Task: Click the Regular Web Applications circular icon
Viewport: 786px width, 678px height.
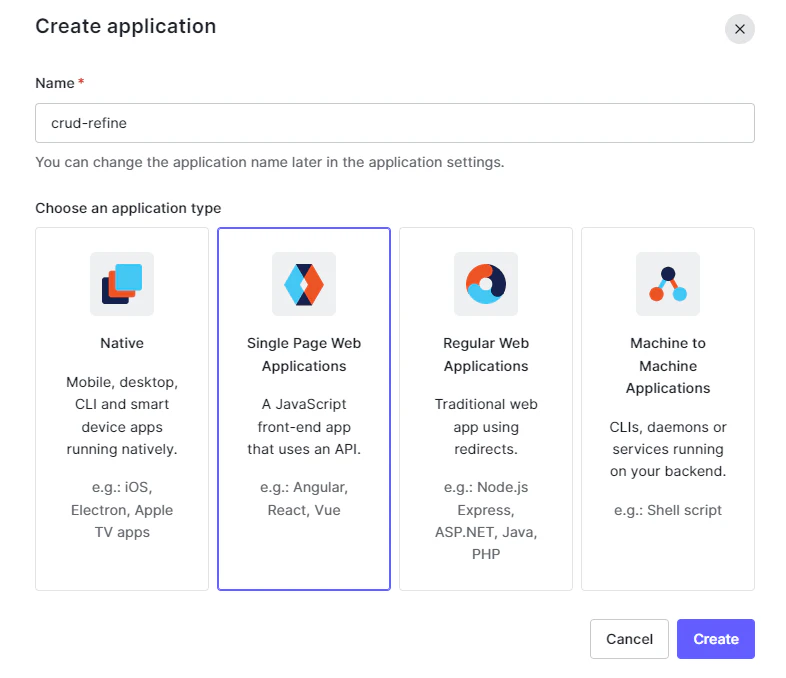Action: 486,284
